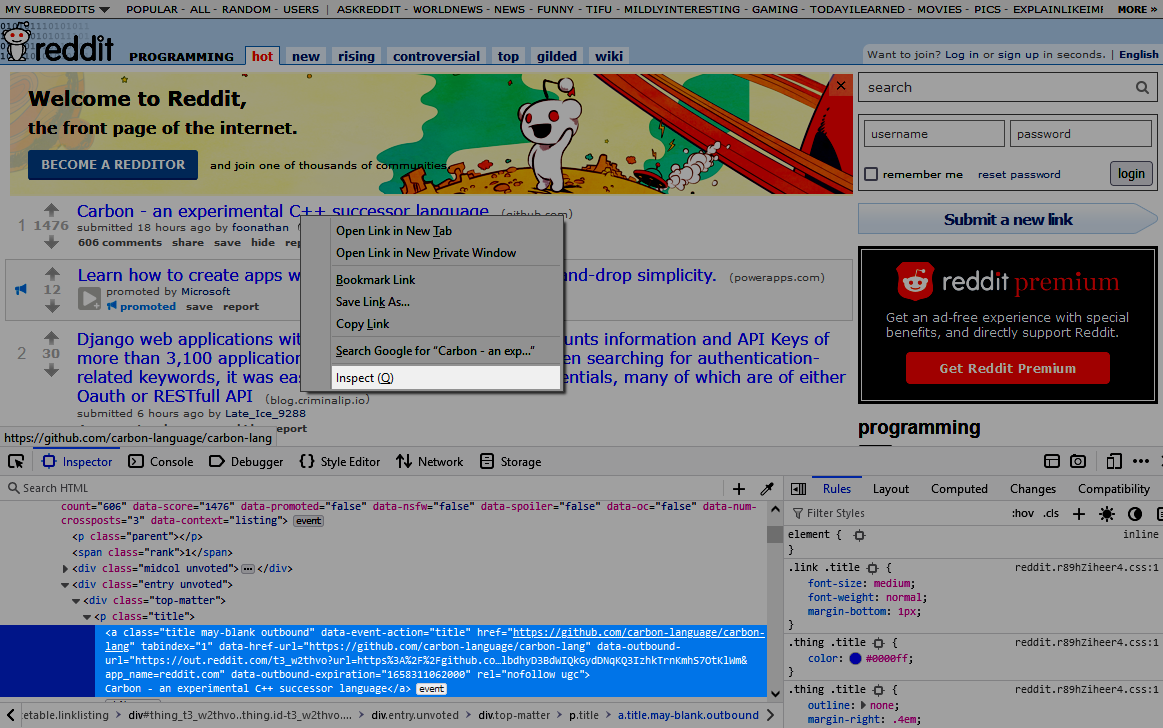The height and width of the screenshot is (728, 1163).
Task: Click Get Reddit Premium button
Action: click(1007, 368)
